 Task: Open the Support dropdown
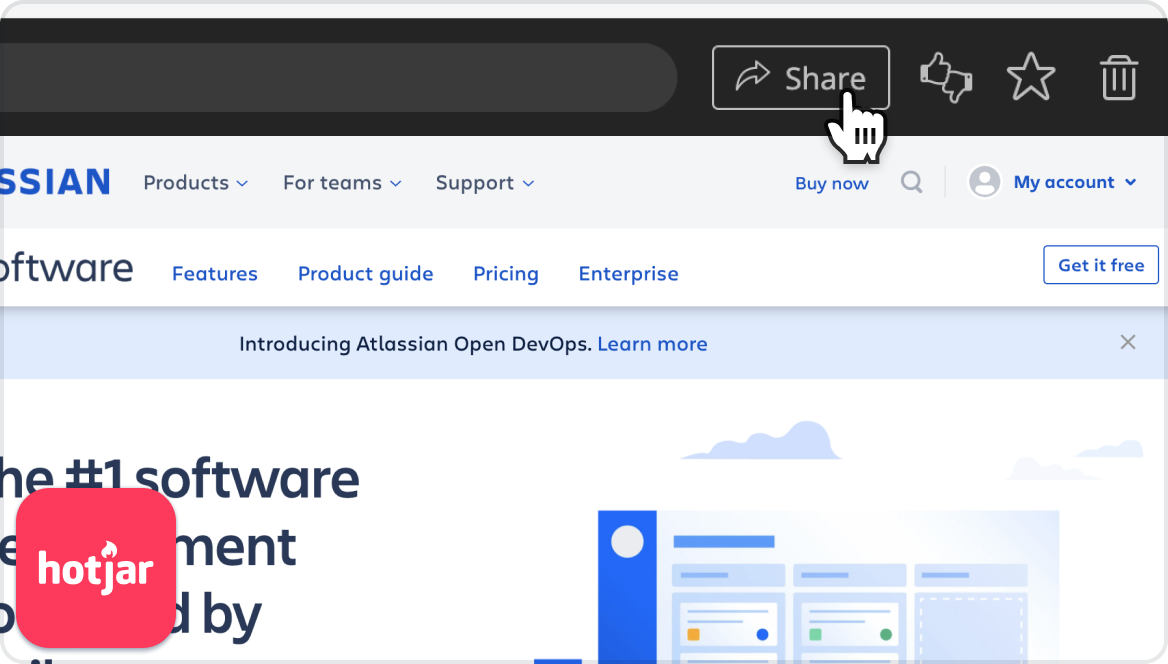pyautogui.click(x=485, y=183)
